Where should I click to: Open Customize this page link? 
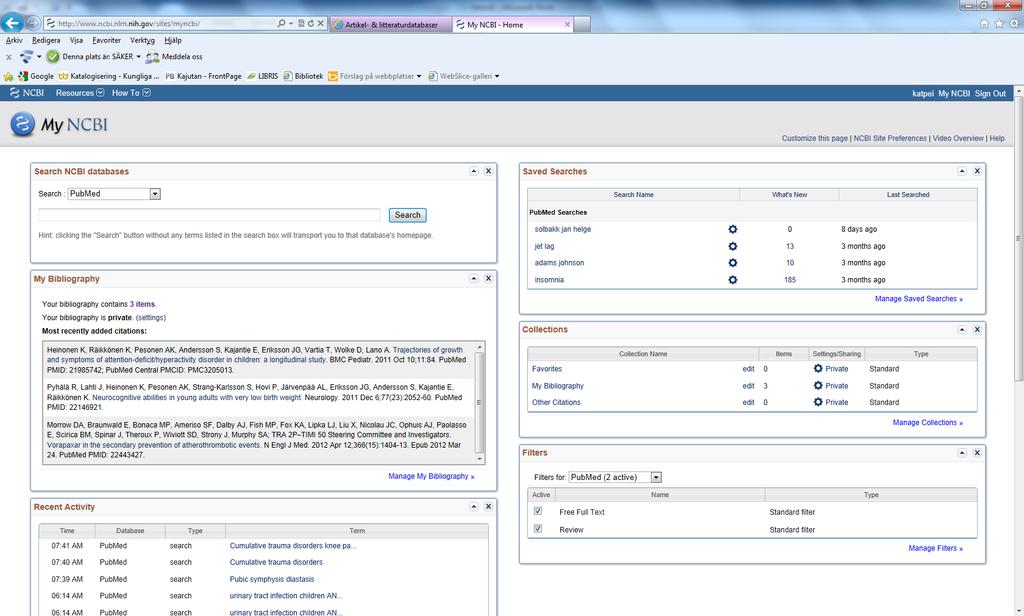pyautogui.click(x=814, y=138)
